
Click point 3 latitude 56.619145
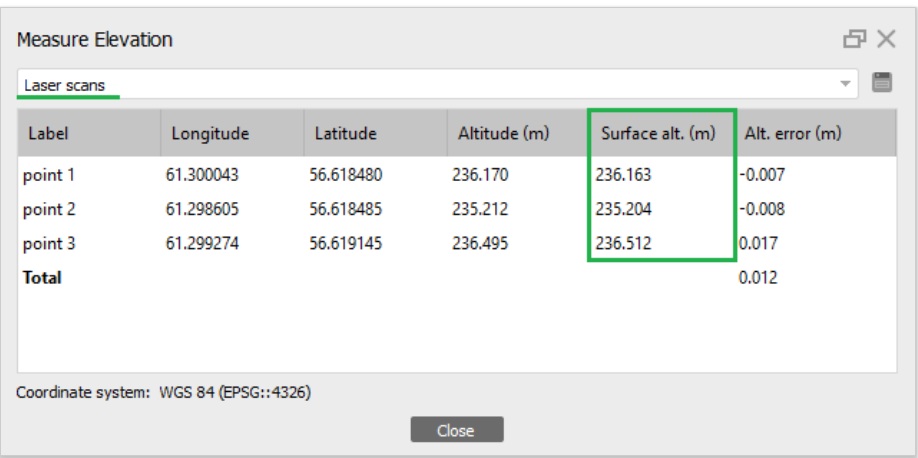tap(346, 244)
